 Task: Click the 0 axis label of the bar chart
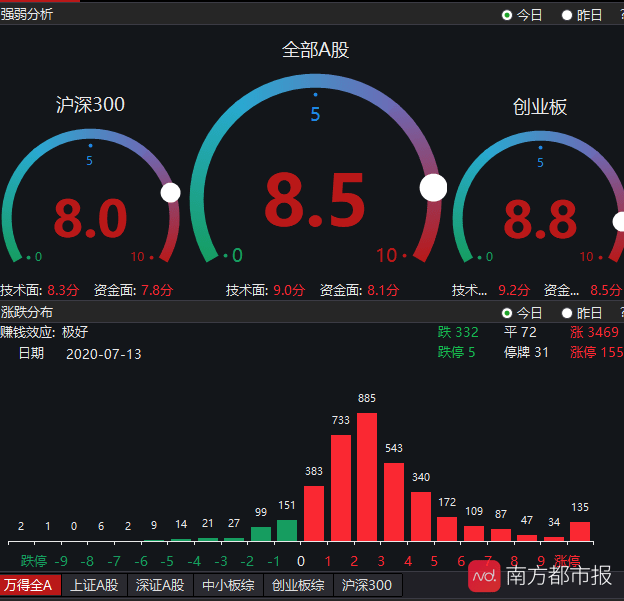point(301,561)
